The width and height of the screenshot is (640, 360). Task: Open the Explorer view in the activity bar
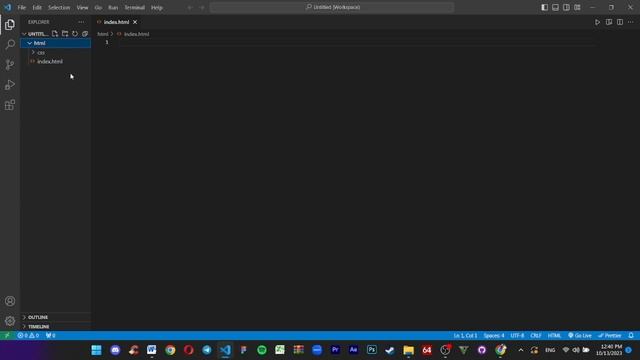pos(10,24)
